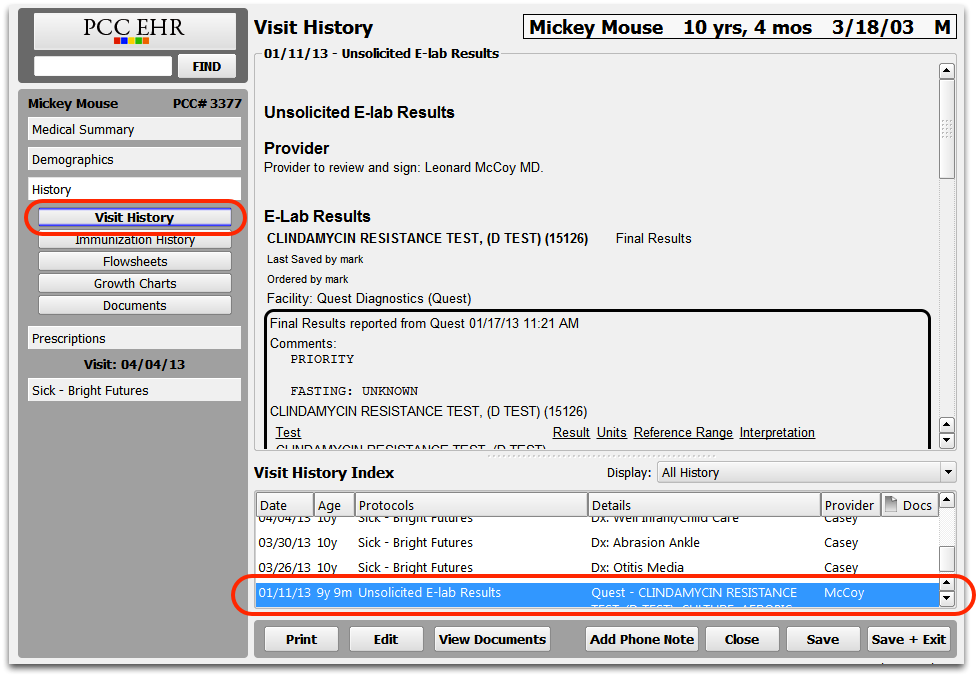The image size is (977, 677).
Task: Open the Sick - Bright Futures visit
Action: pos(134,391)
